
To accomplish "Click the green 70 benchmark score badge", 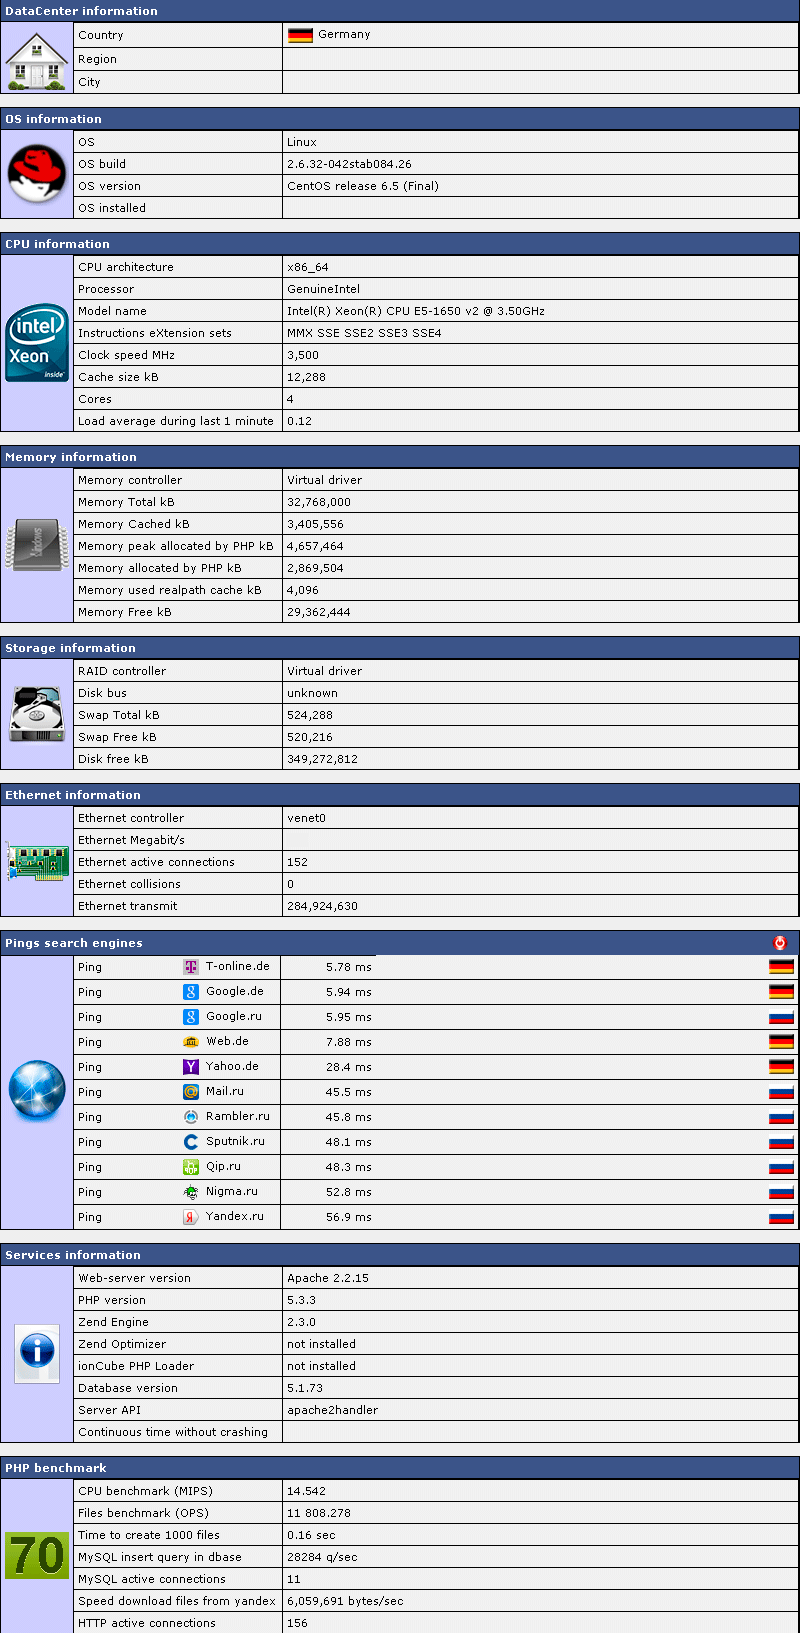I will click(x=37, y=1556).
